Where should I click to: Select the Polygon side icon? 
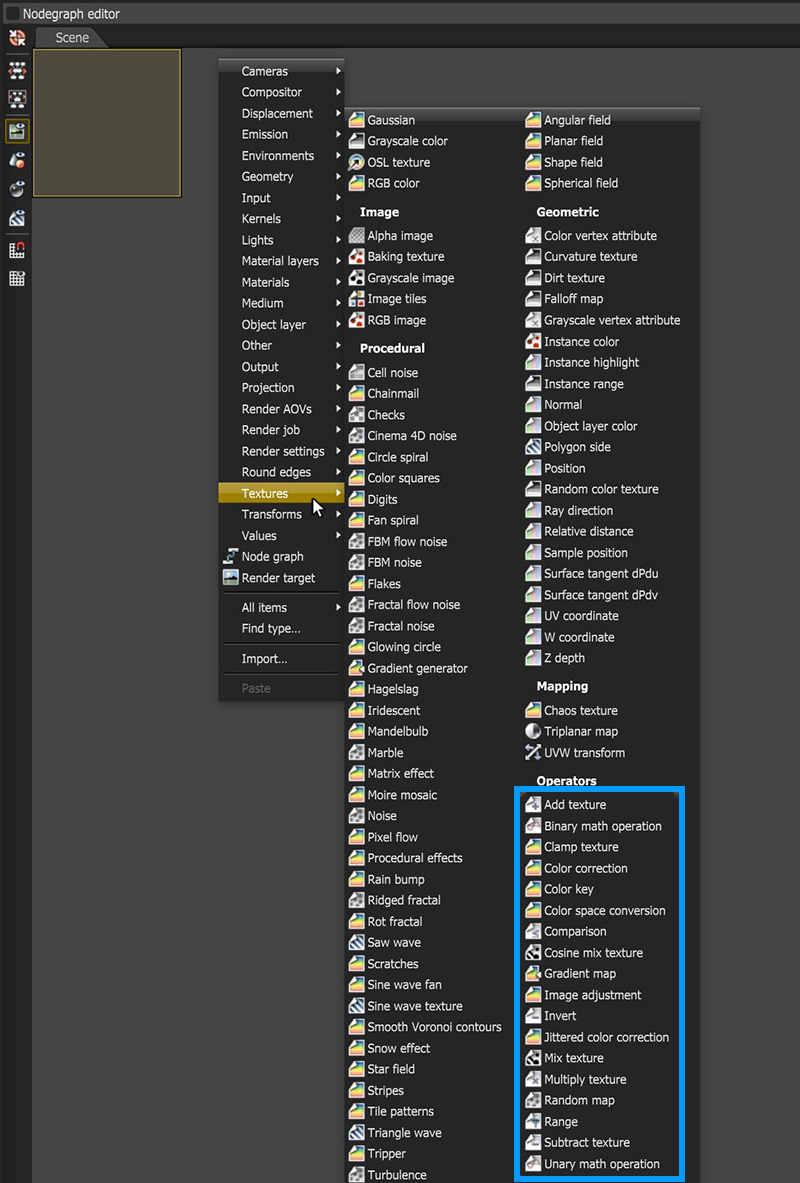pos(533,447)
